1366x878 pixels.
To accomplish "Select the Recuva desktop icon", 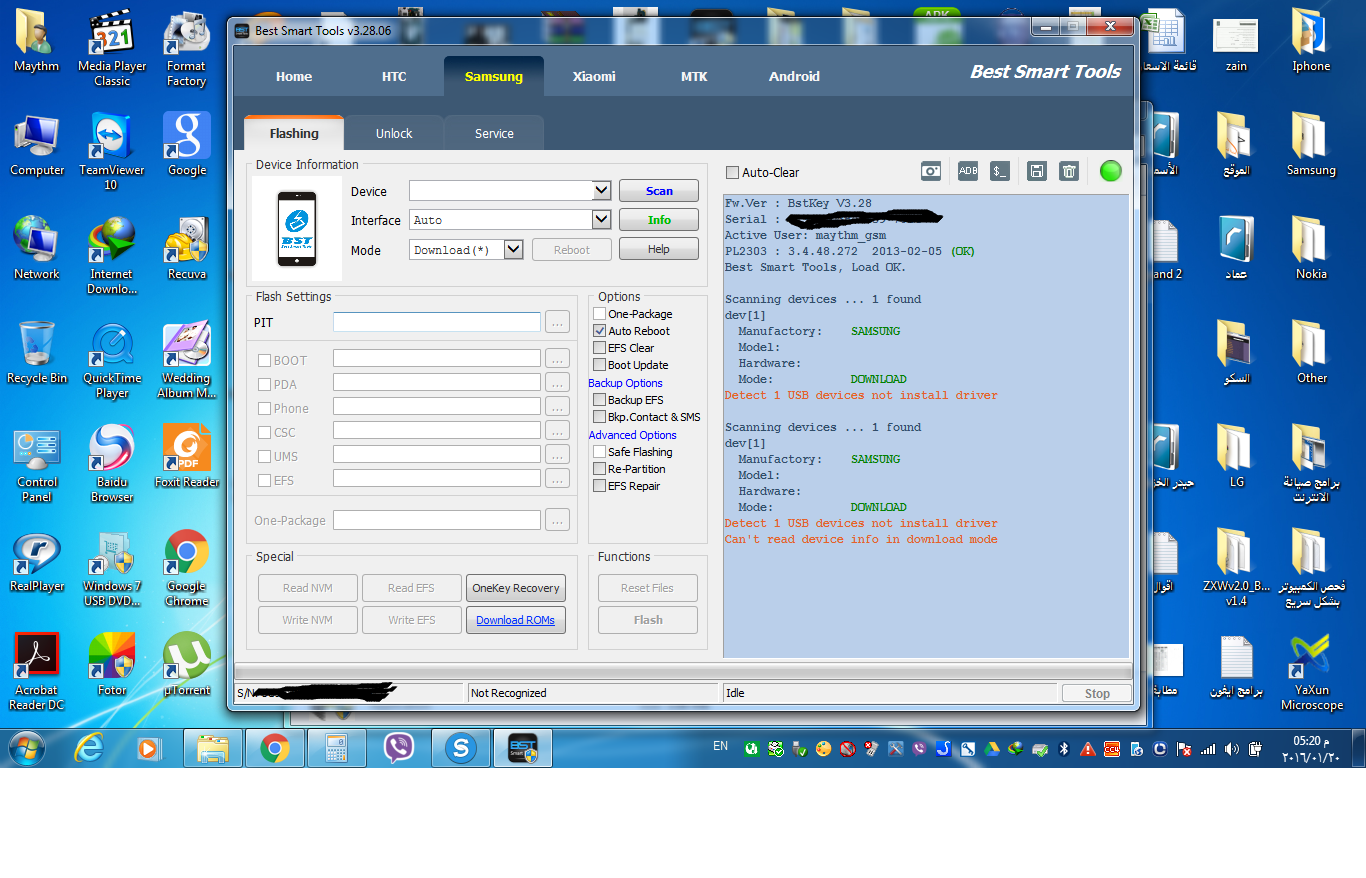I will pyautogui.click(x=186, y=249).
